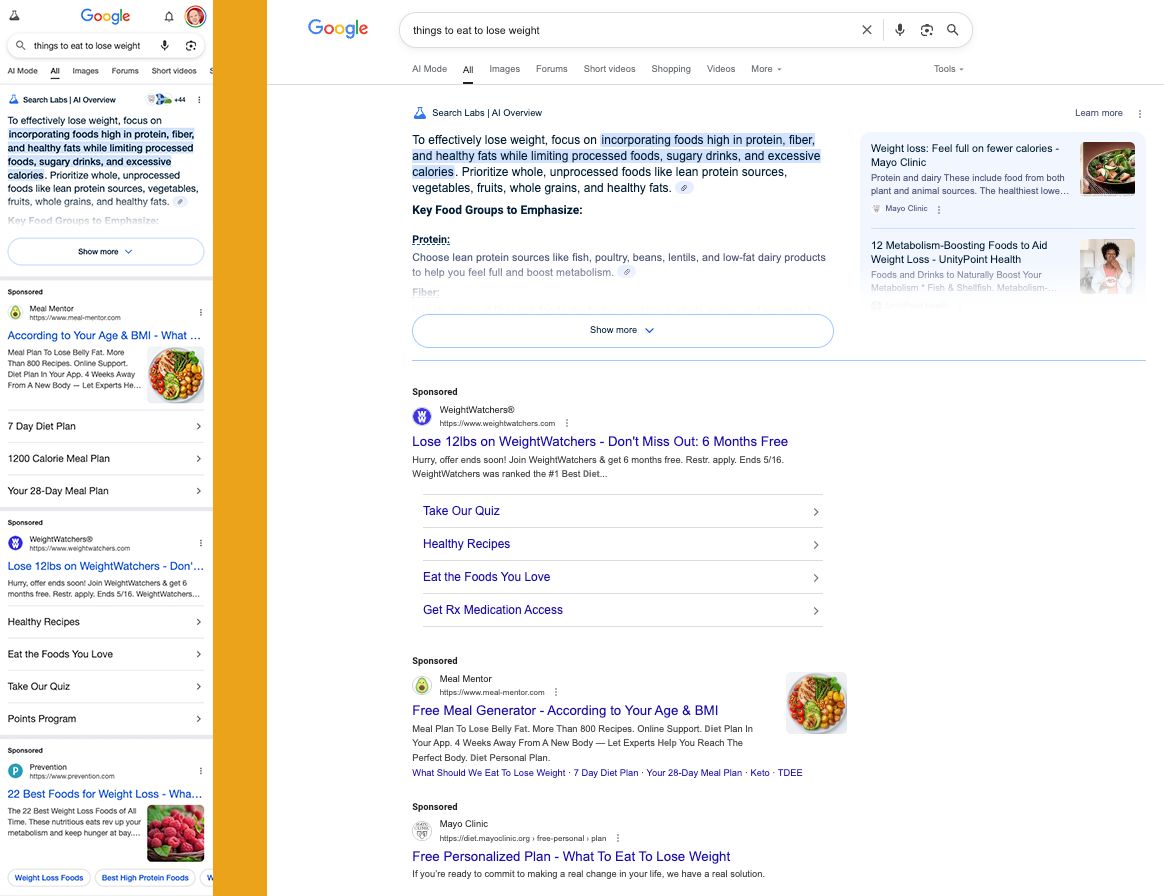Click link icon after mobile overview paragraph
Screen dimensions: 1164x896
(180, 201)
